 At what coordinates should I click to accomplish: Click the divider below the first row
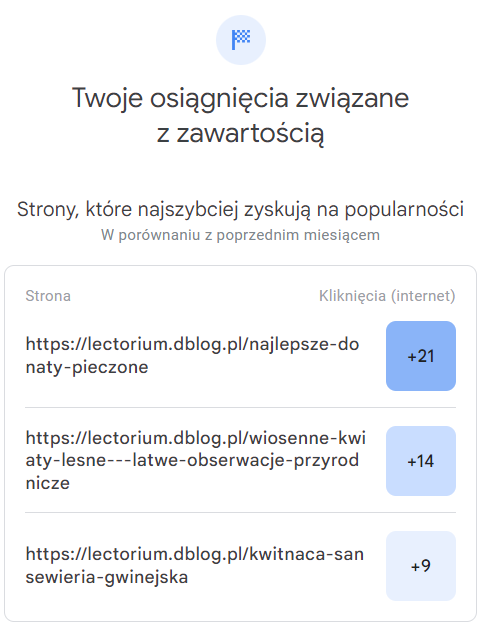coord(240,407)
